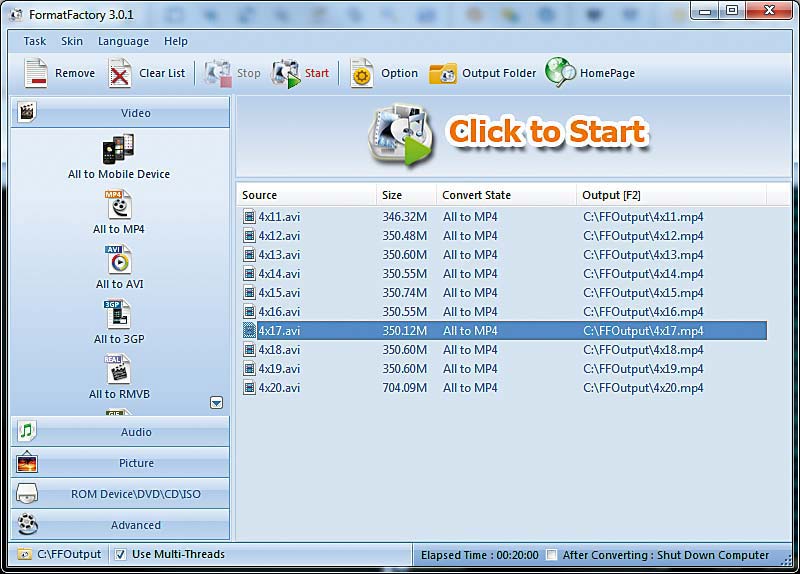Viewport: 800px width, 574px height.
Task: Click the Remove button label
Action: (75, 73)
